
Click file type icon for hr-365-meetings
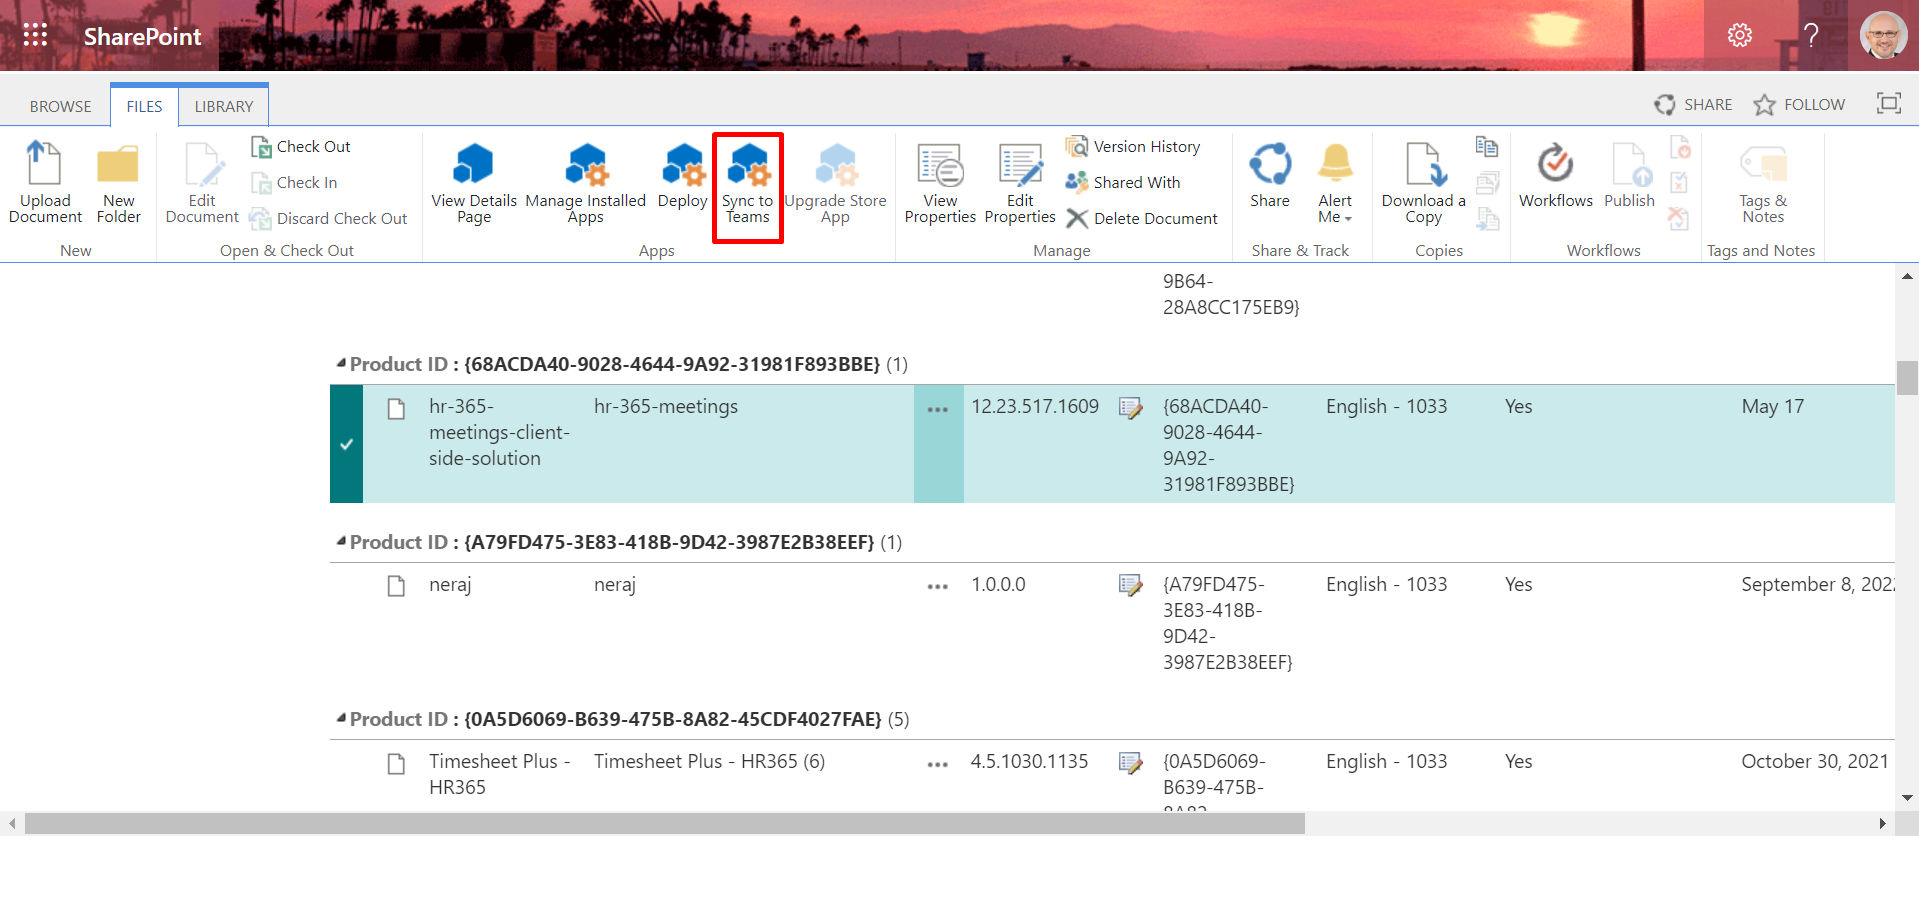(x=396, y=408)
